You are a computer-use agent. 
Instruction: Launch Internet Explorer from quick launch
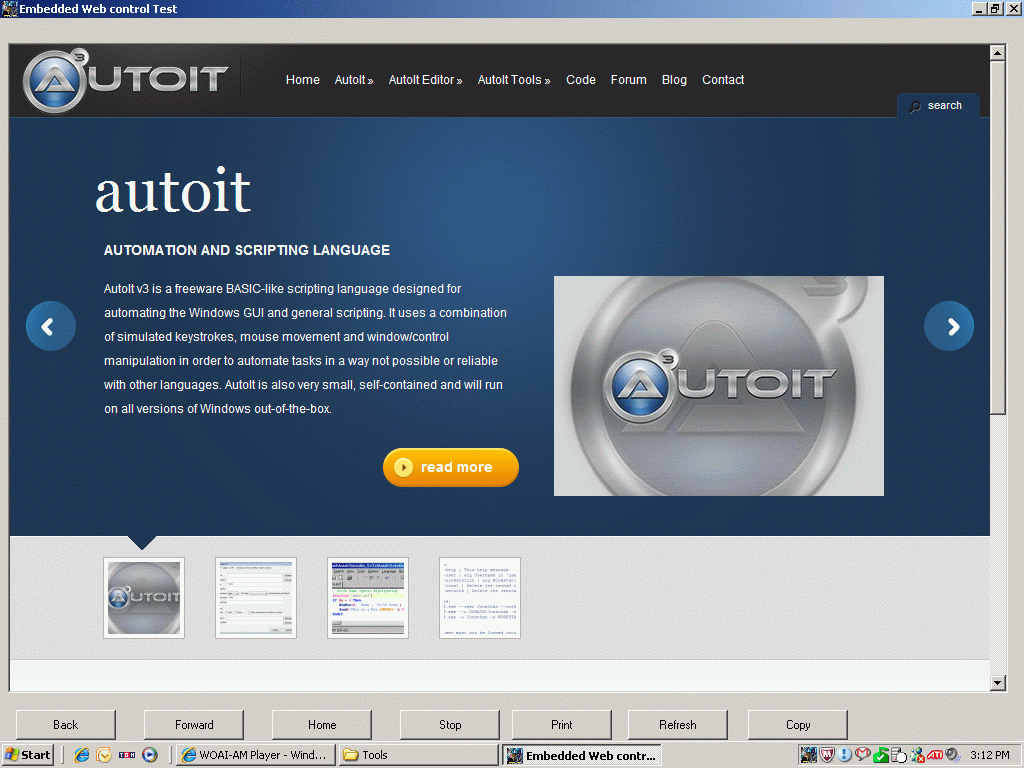point(82,755)
